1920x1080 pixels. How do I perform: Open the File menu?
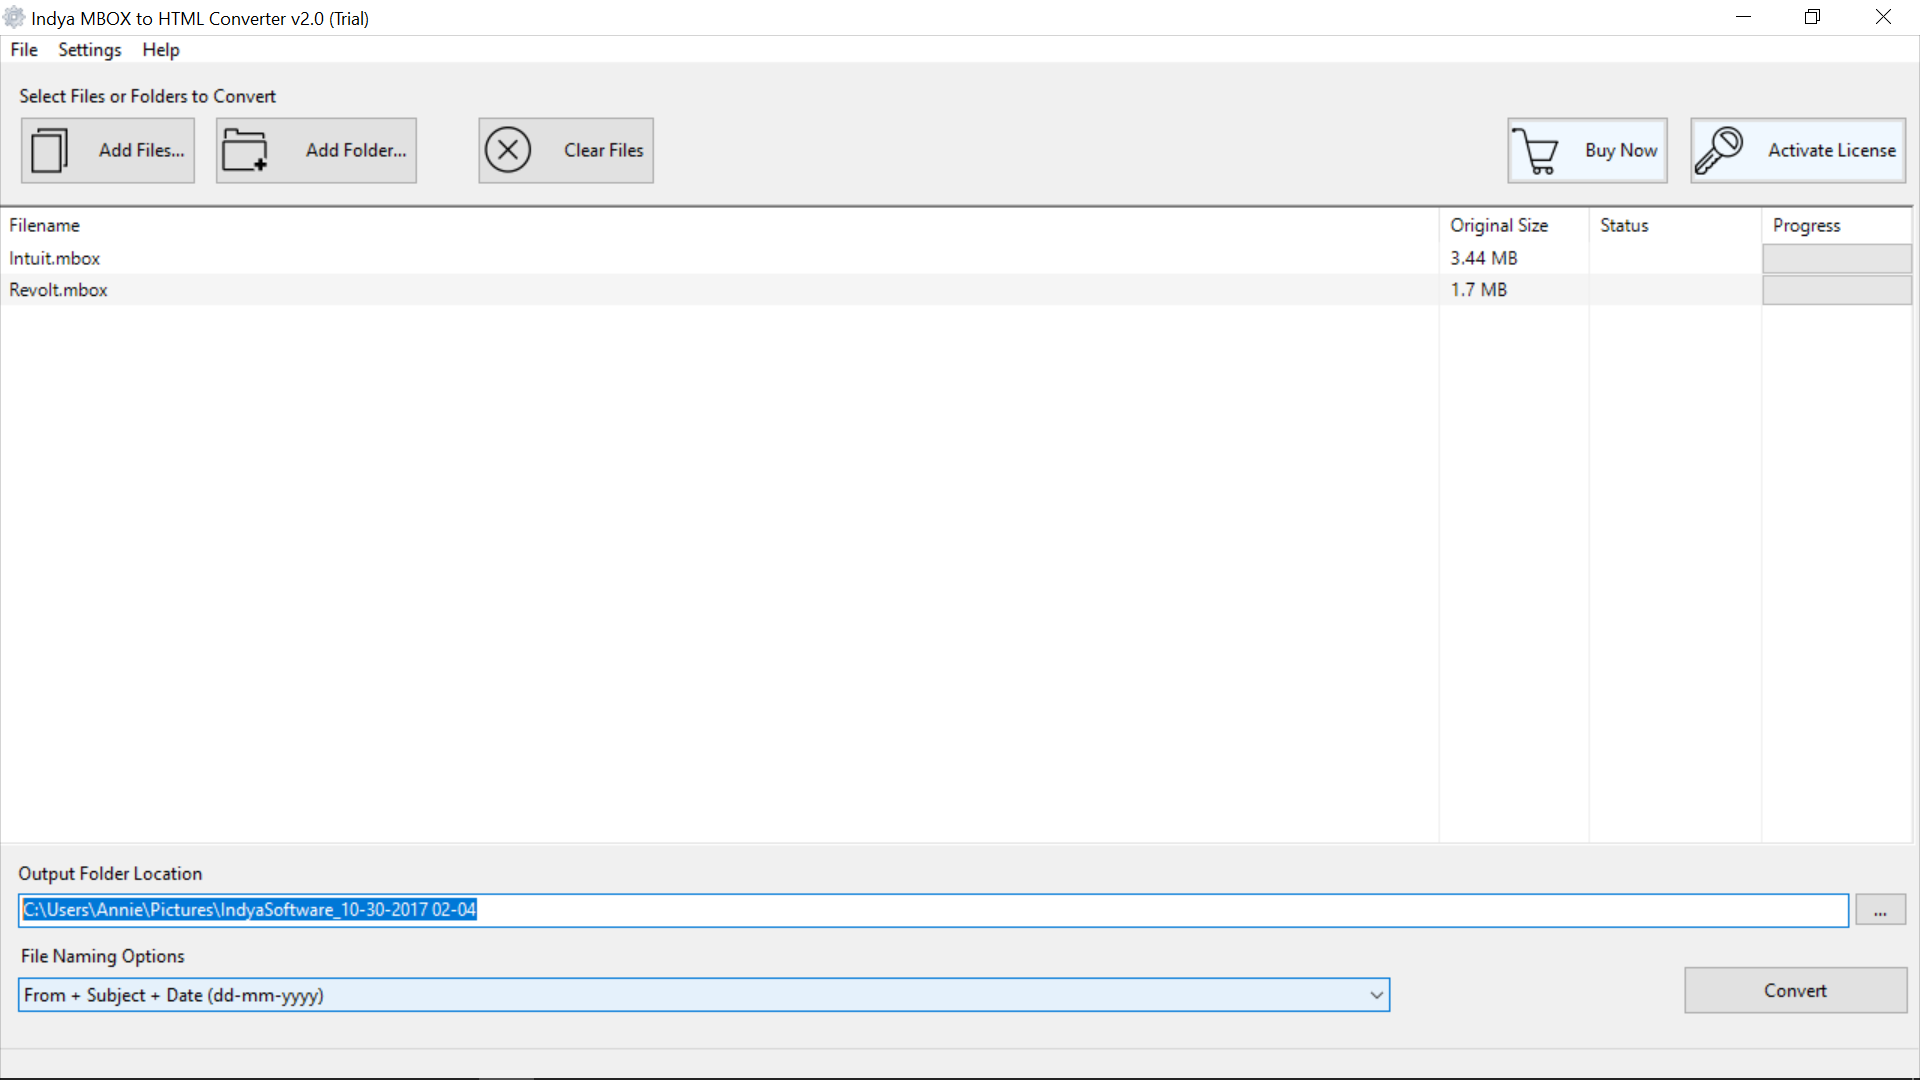[x=24, y=50]
